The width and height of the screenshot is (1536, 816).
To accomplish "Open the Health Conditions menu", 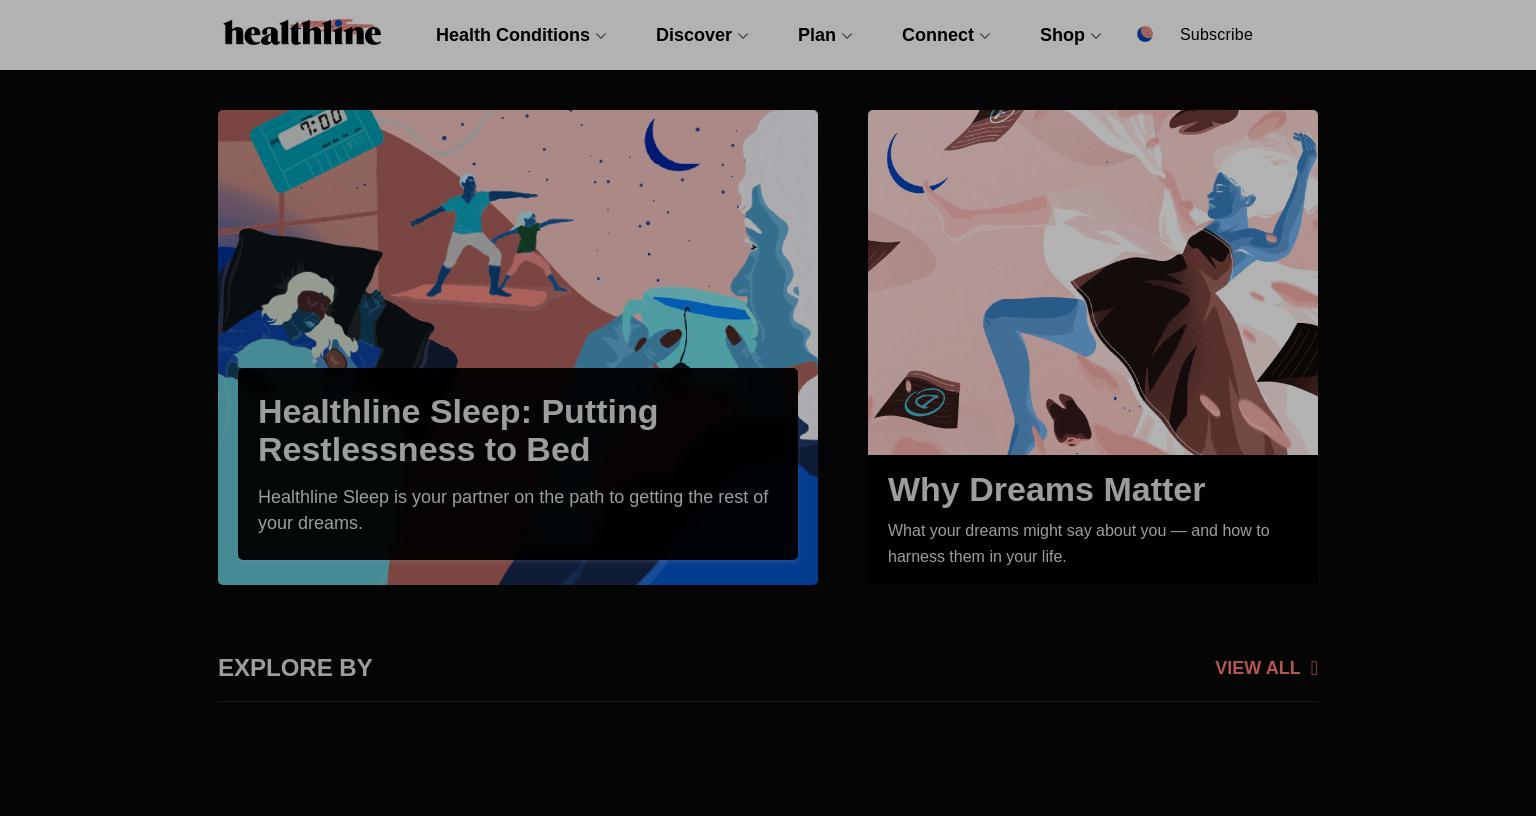I will (513, 35).
